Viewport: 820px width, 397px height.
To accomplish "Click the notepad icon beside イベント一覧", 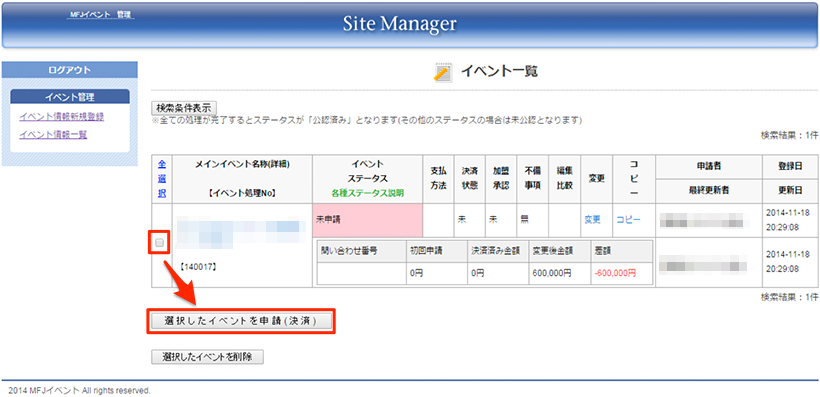I will (443, 73).
